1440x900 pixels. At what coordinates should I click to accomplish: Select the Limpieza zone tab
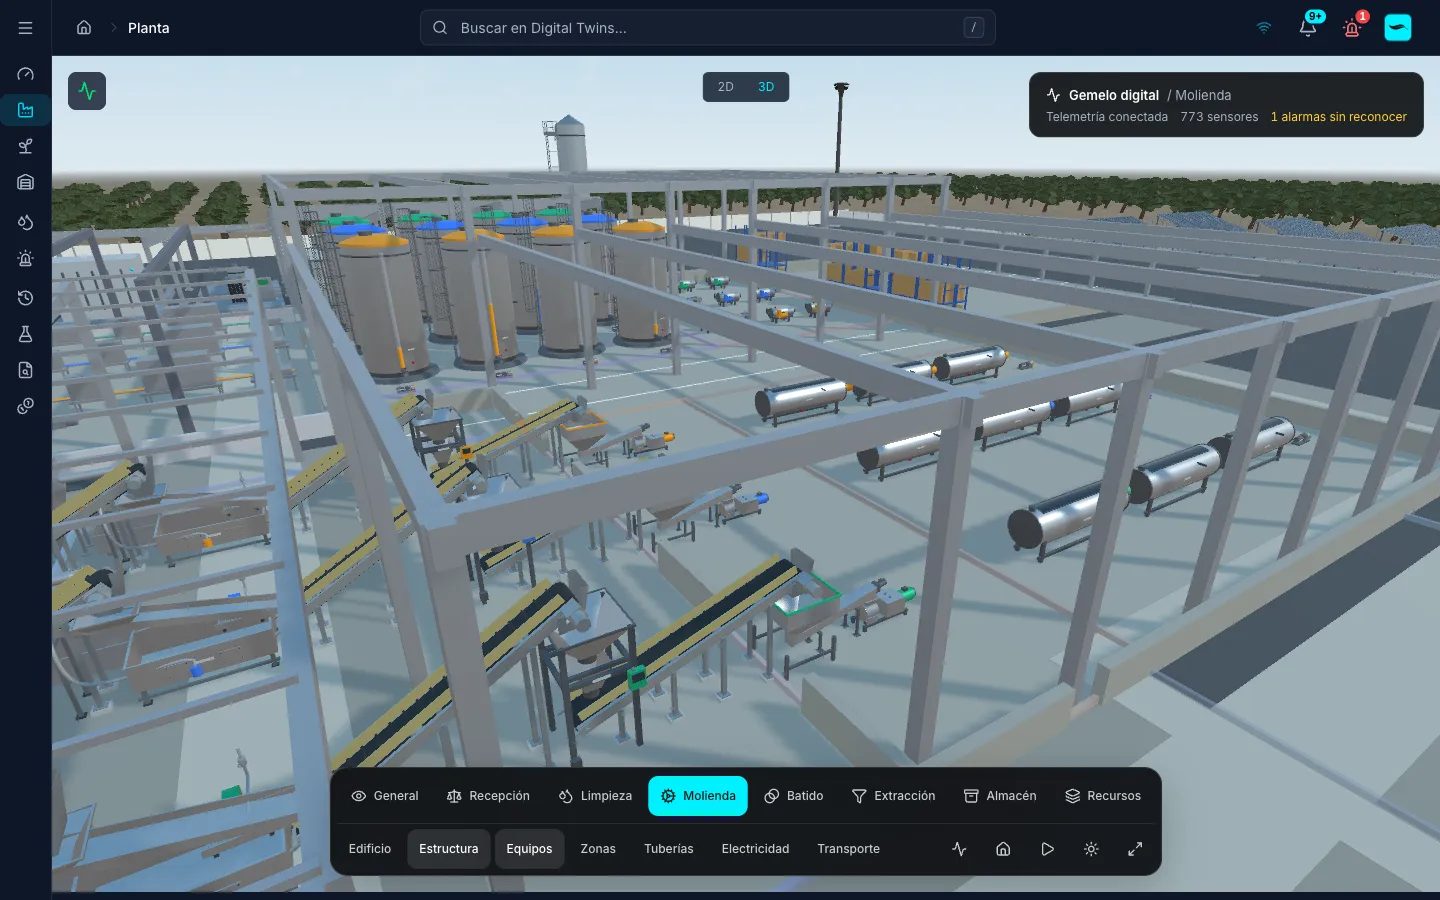(595, 796)
